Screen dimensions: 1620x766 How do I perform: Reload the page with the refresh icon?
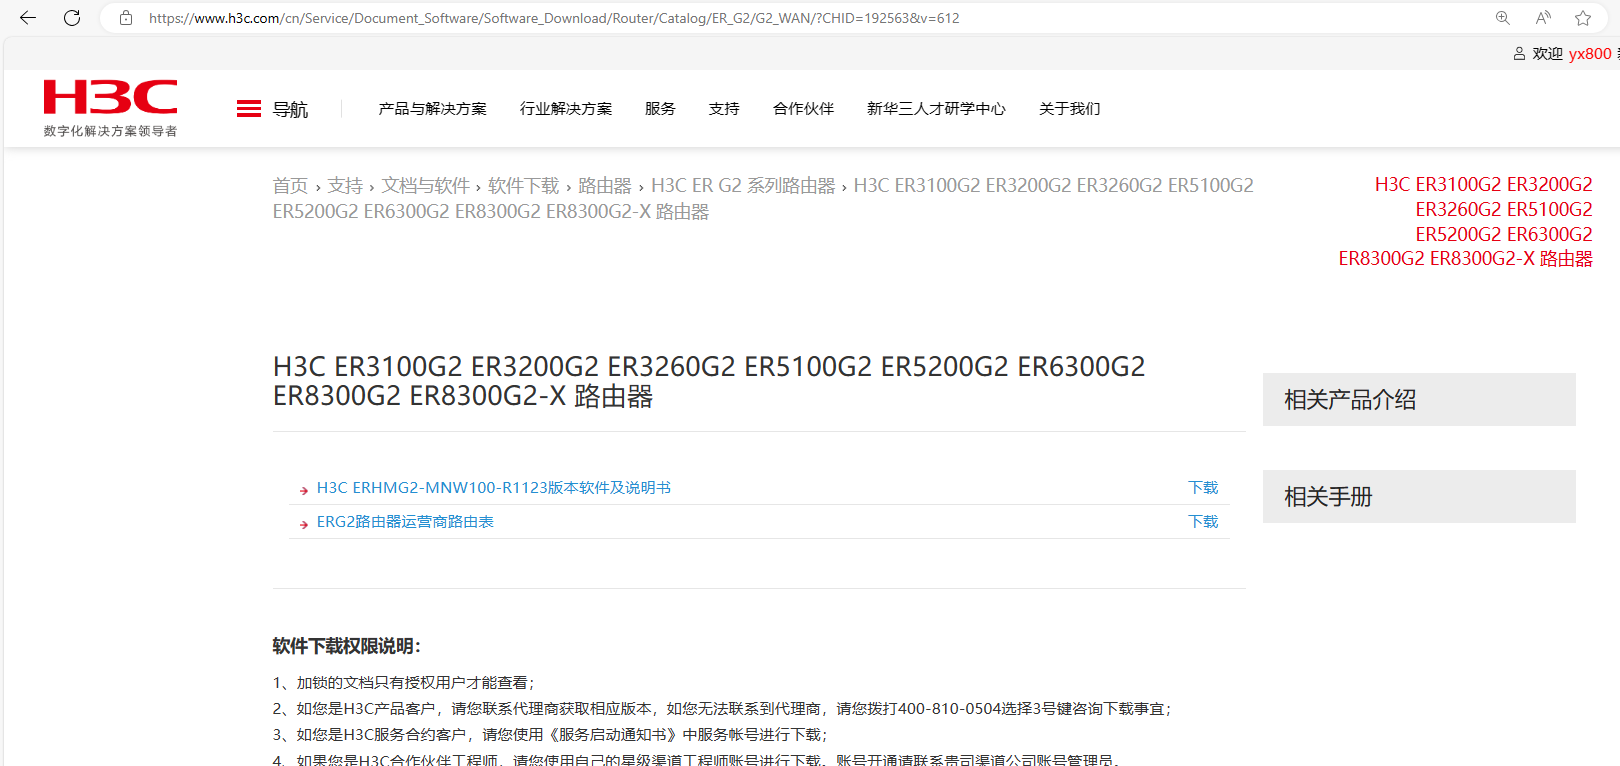[x=72, y=18]
